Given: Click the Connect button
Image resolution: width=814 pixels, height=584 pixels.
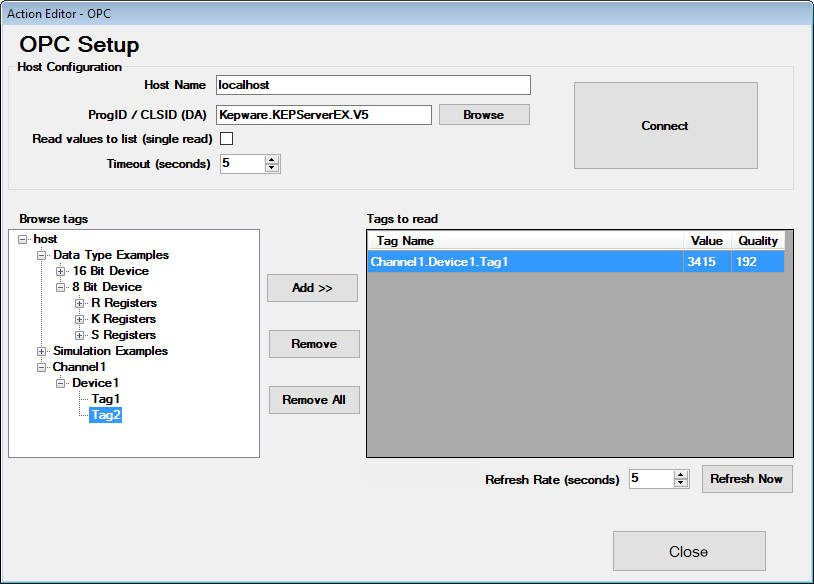Looking at the screenshot, I should (x=665, y=126).
